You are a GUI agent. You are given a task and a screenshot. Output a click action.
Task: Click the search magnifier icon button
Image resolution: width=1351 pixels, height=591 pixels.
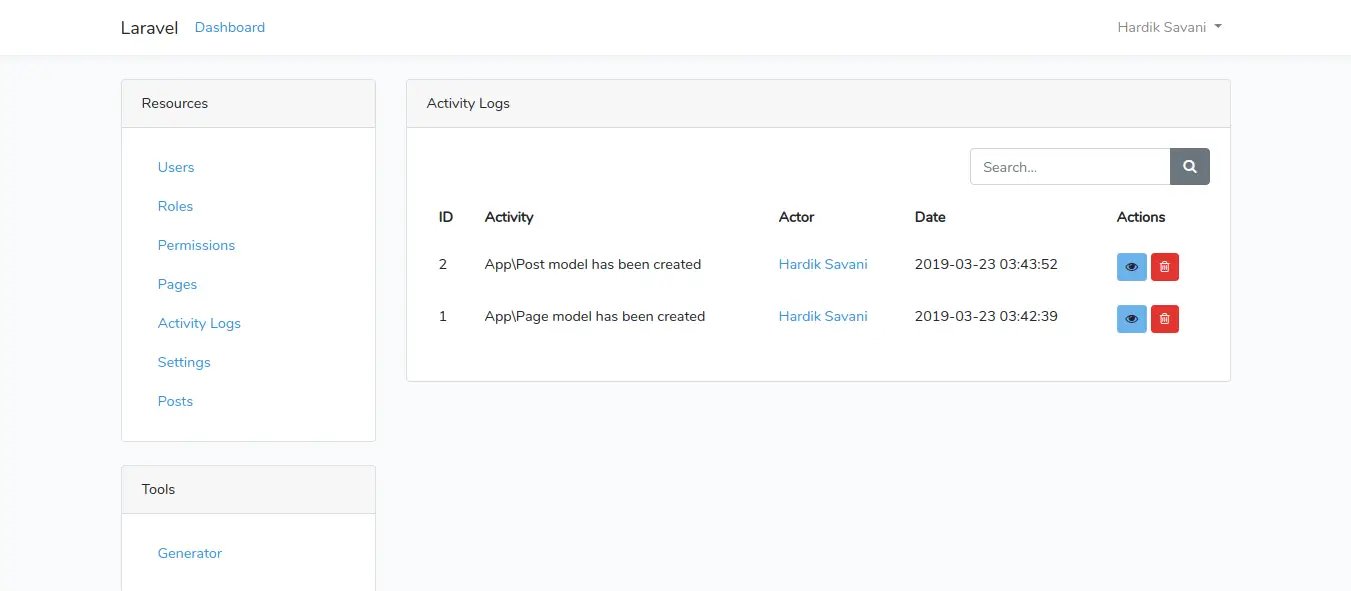pyautogui.click(x=1190, y=167)
